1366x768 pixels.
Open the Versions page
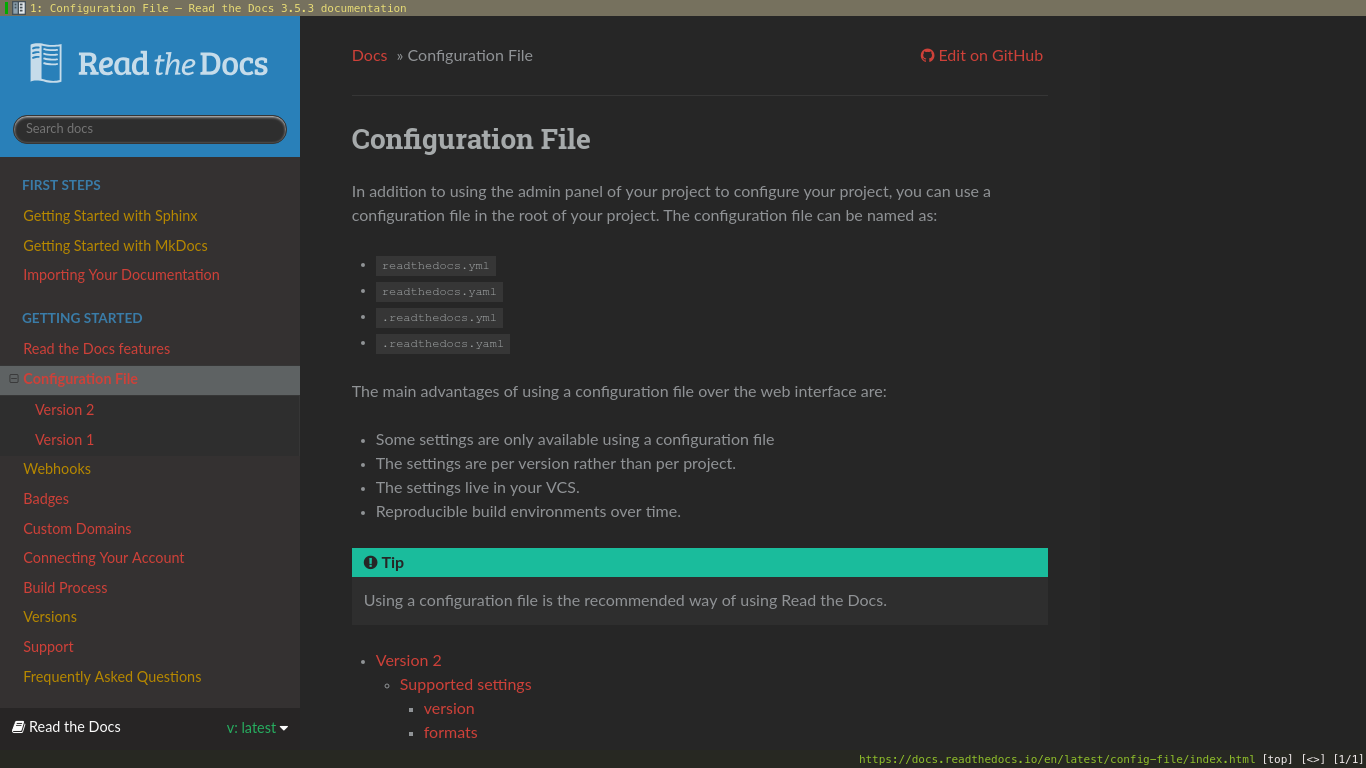point(50,617)
